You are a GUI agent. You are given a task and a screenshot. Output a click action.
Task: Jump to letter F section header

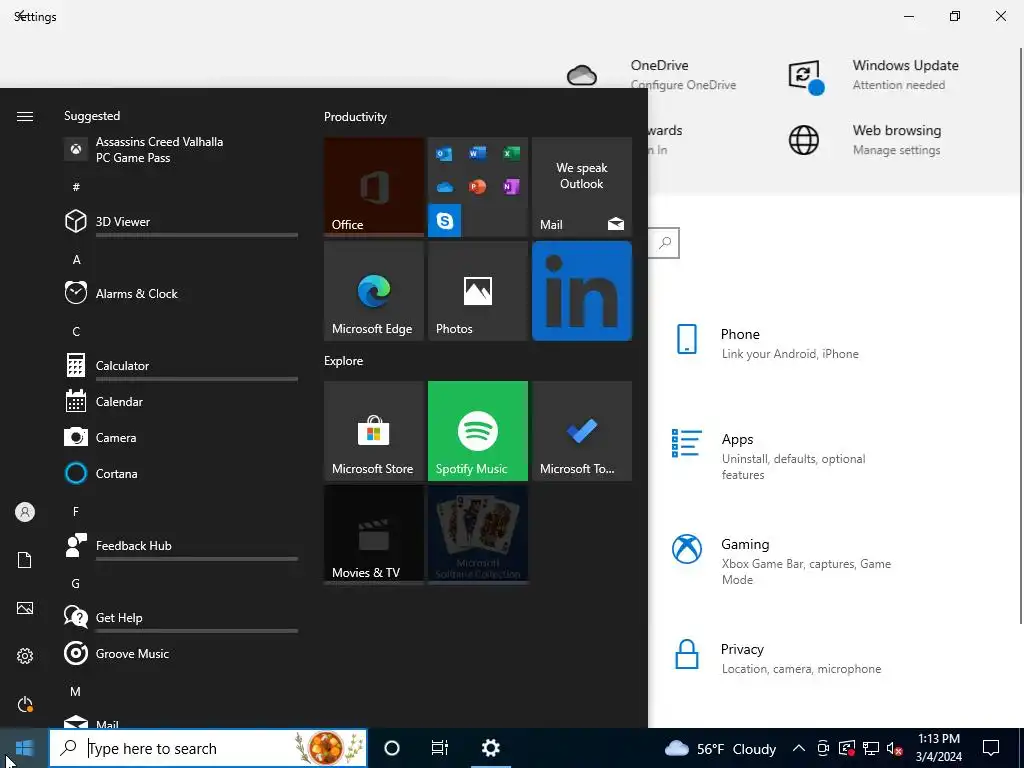(x=76, y=511)
